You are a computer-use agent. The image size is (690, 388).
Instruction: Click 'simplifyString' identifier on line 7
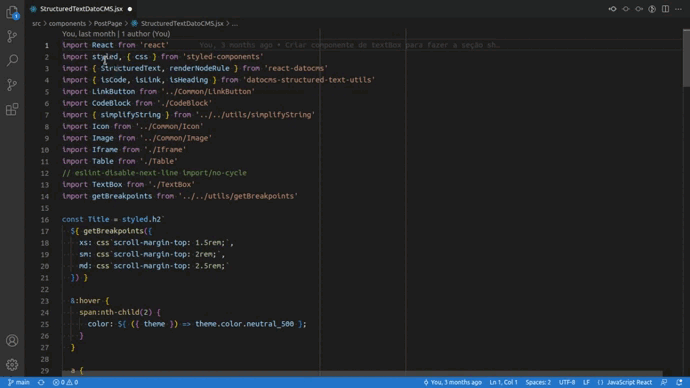point(131,115)
